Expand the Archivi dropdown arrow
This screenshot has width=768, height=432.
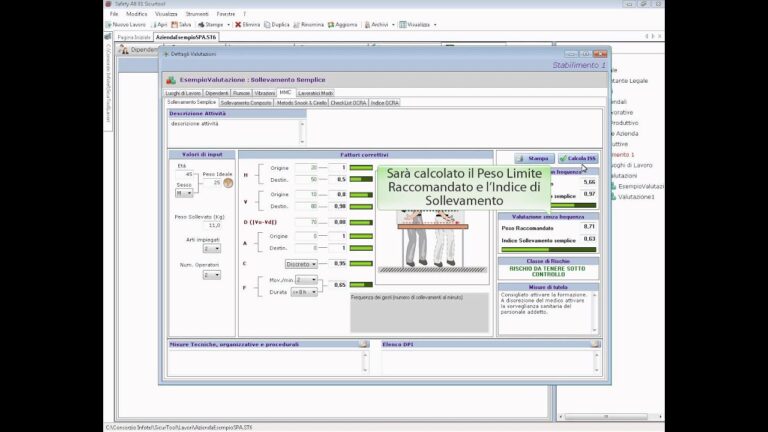pos(393,24)
